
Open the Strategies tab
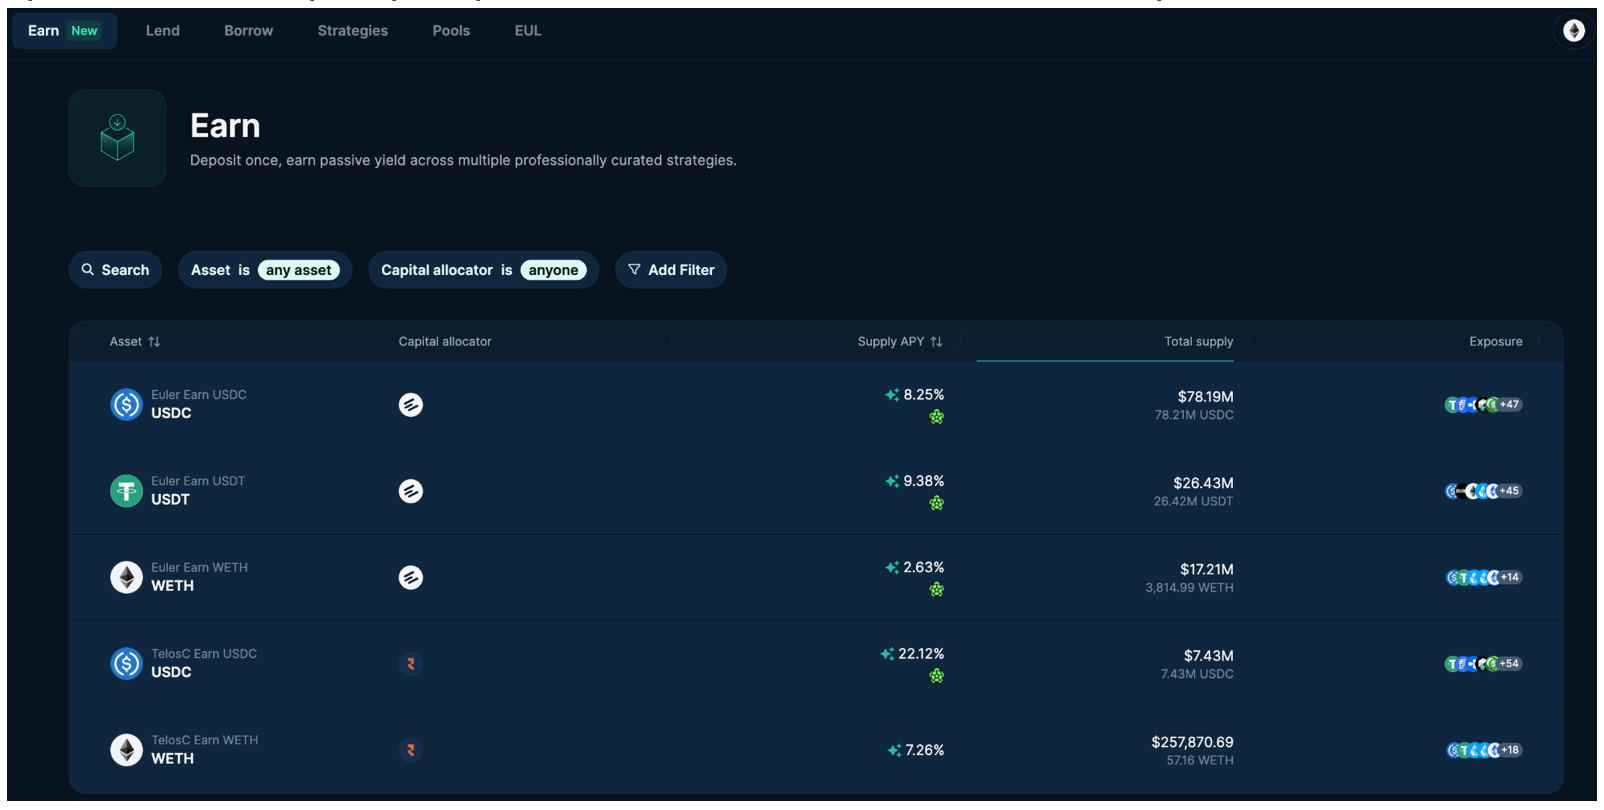click(352, 31)
